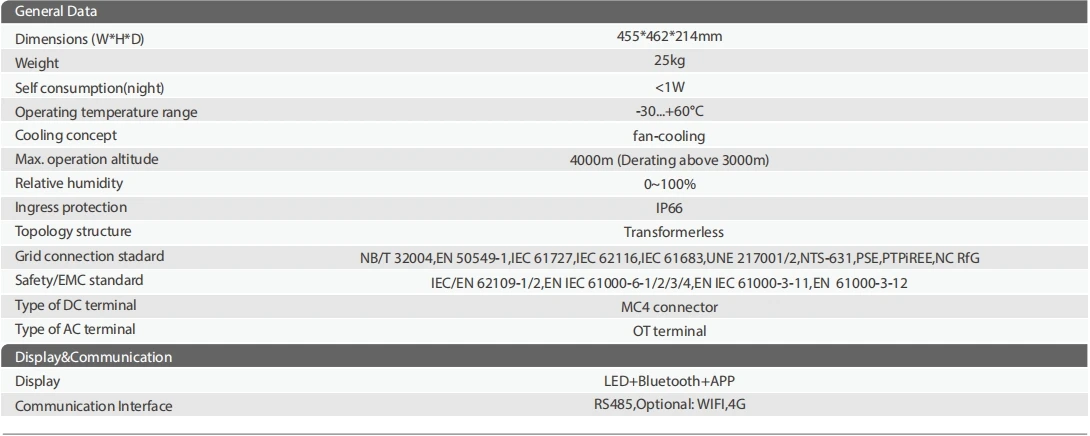Select the Grid connection stadard label
1090x436 pixels.
tap(90, 256)
